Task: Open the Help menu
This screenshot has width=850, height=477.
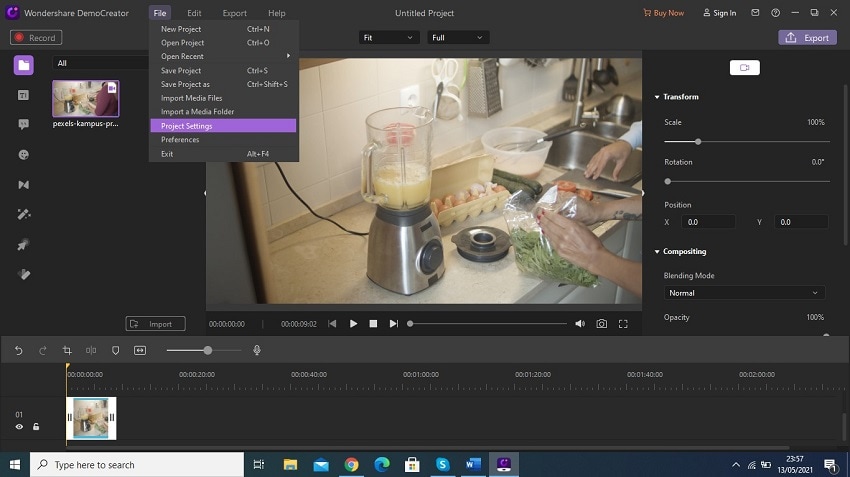Action: (276, 13)
